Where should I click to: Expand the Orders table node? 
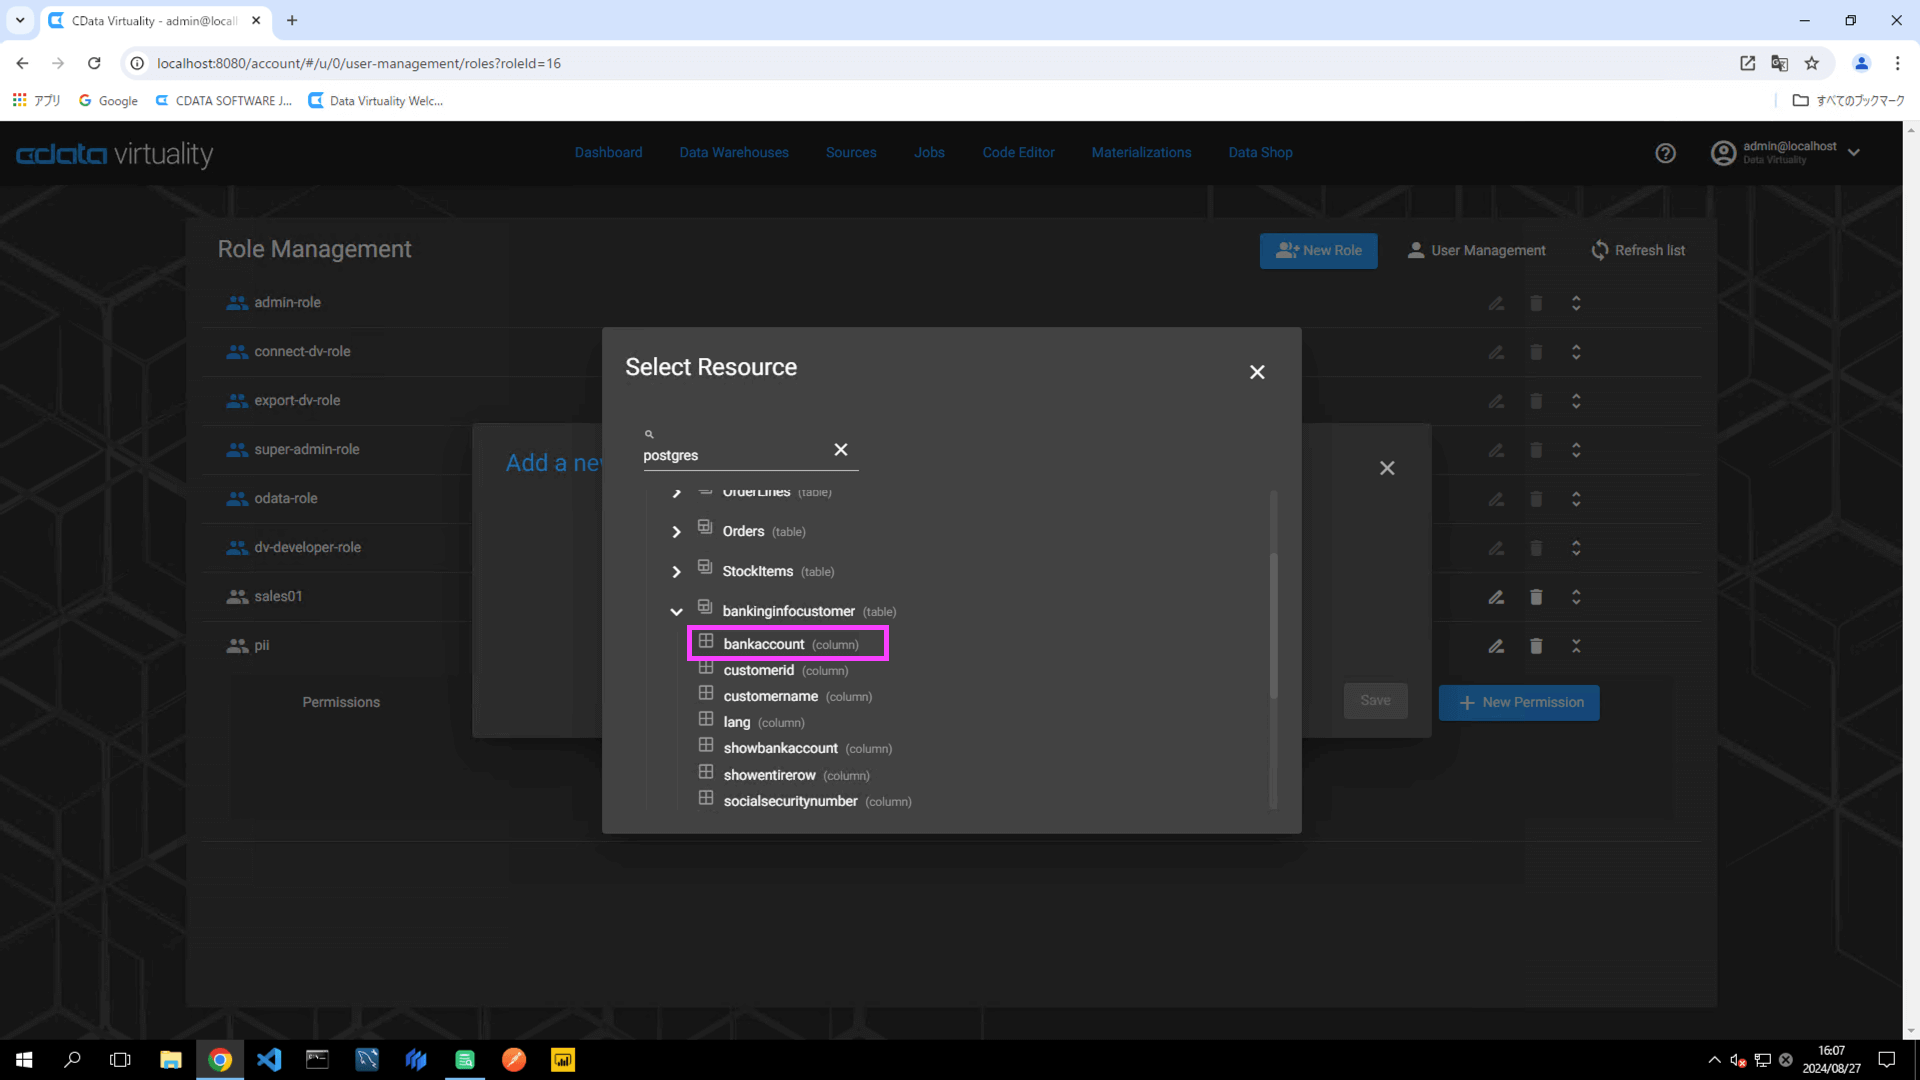click(676, 532)
